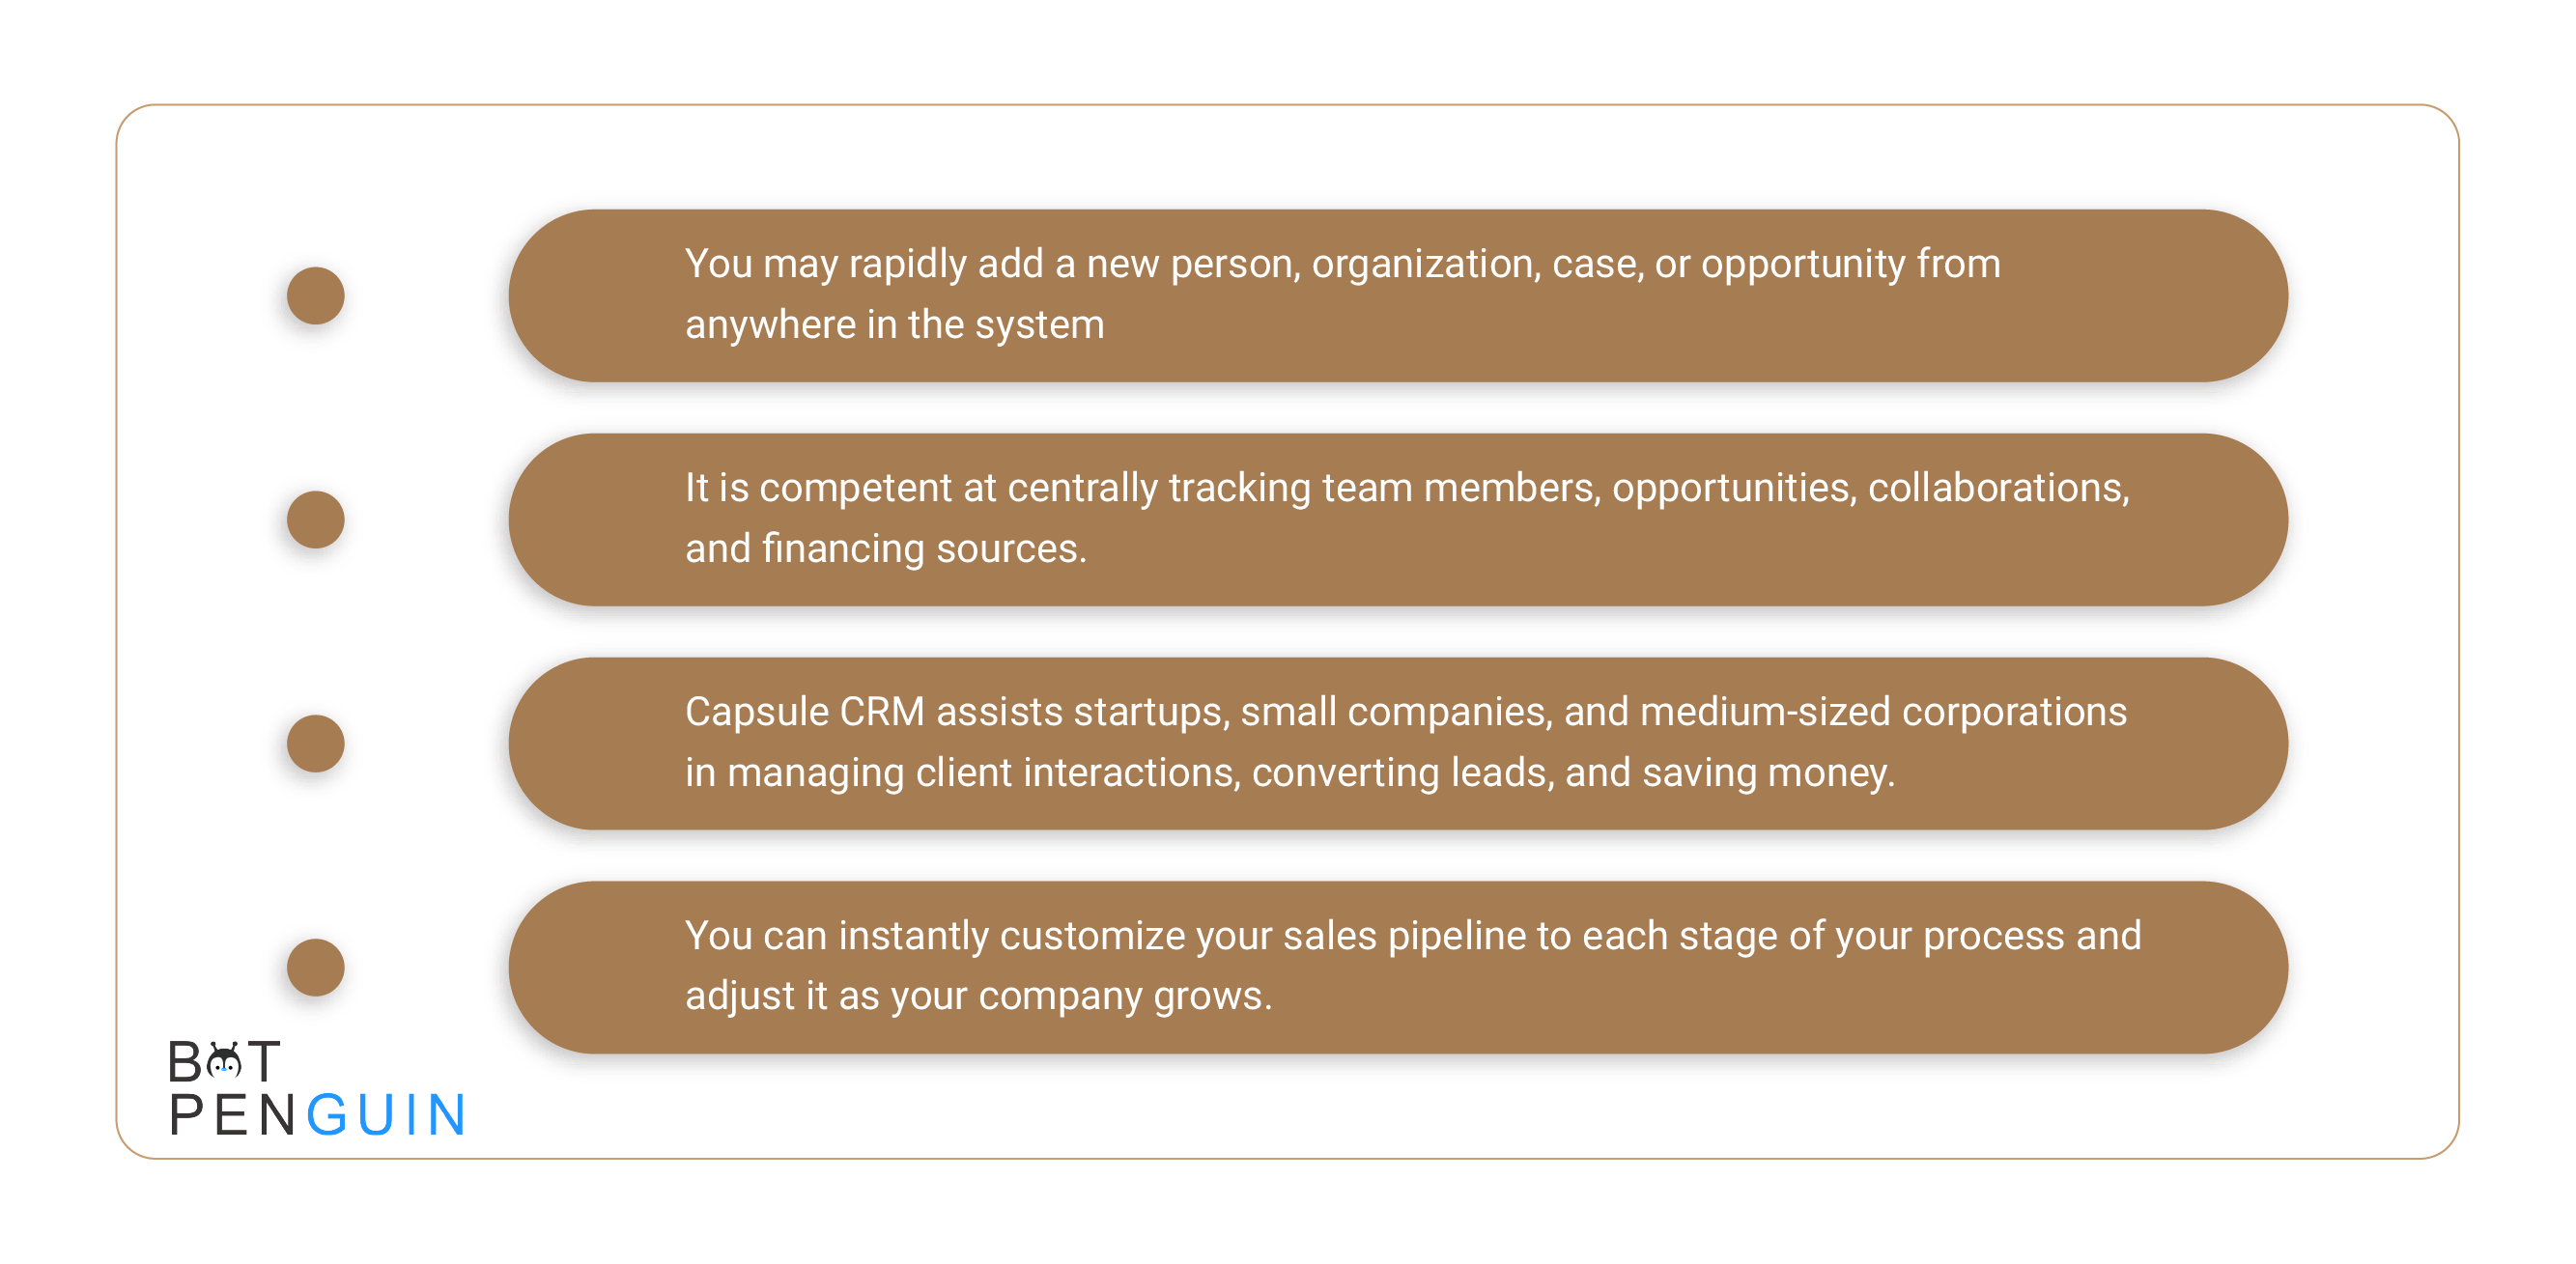
Task: Click the word 'collaborations,' in the second pill
Action: pos(1998,489)
